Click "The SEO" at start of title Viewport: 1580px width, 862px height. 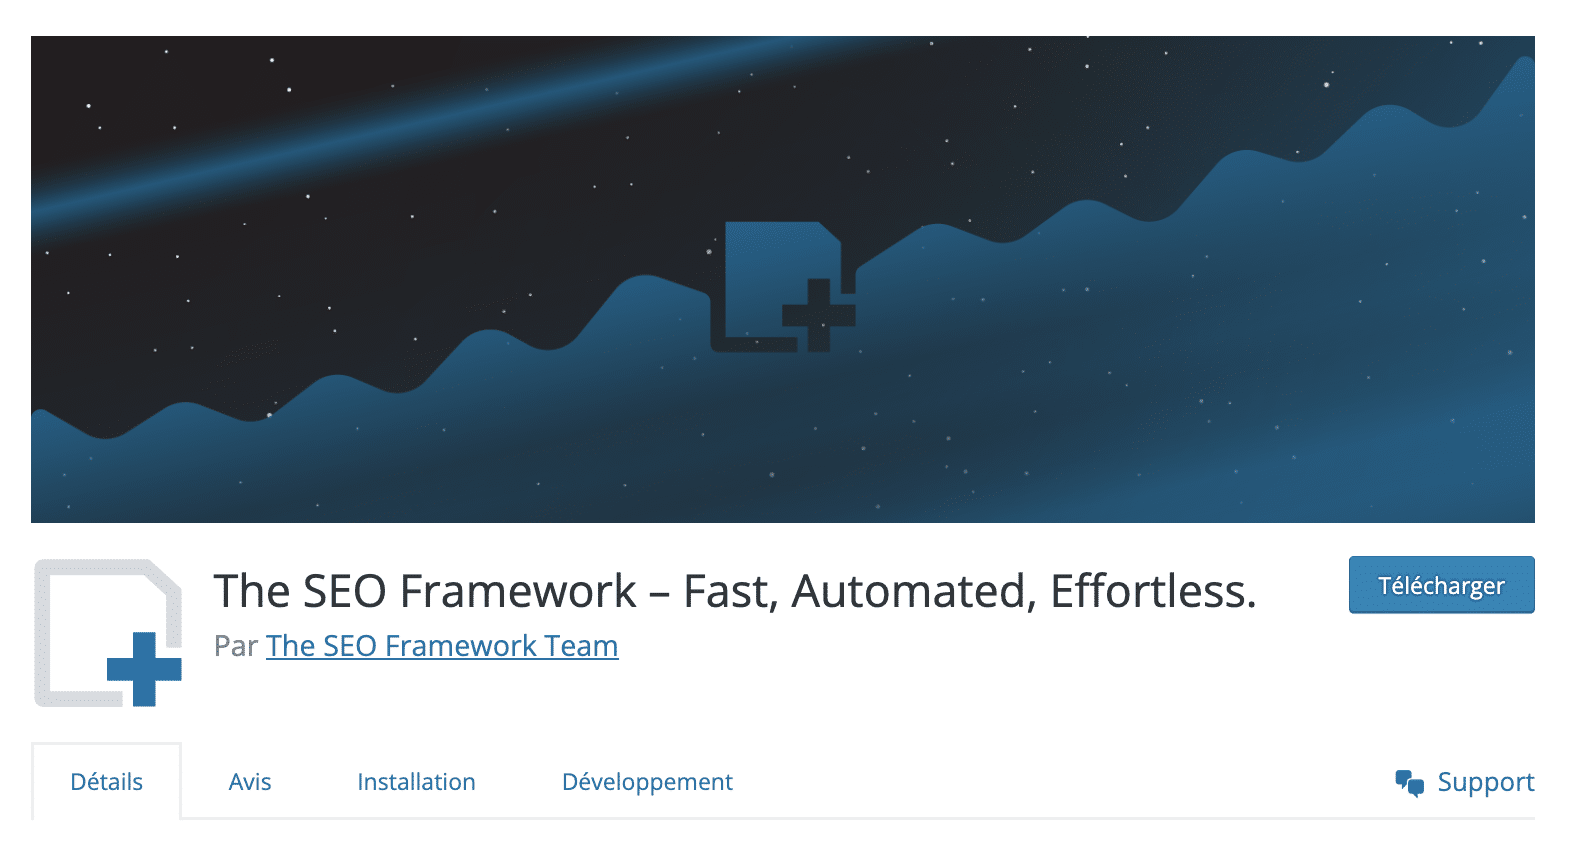300,591
